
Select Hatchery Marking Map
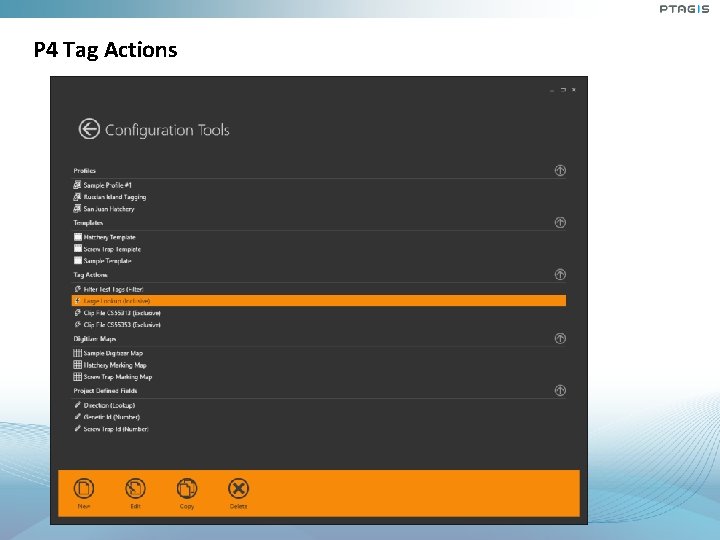click(110, 365)
